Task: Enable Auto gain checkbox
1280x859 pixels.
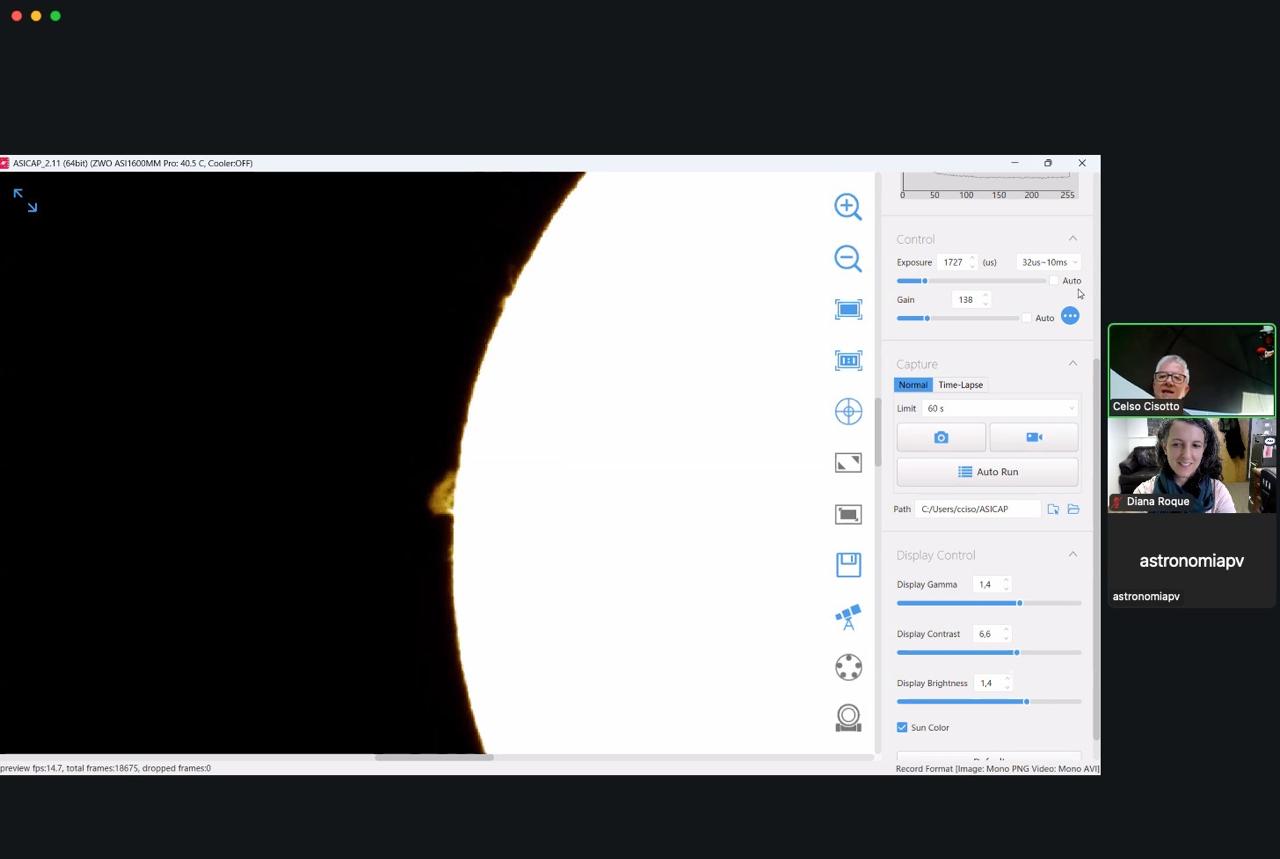Action: pos(1027,318)
